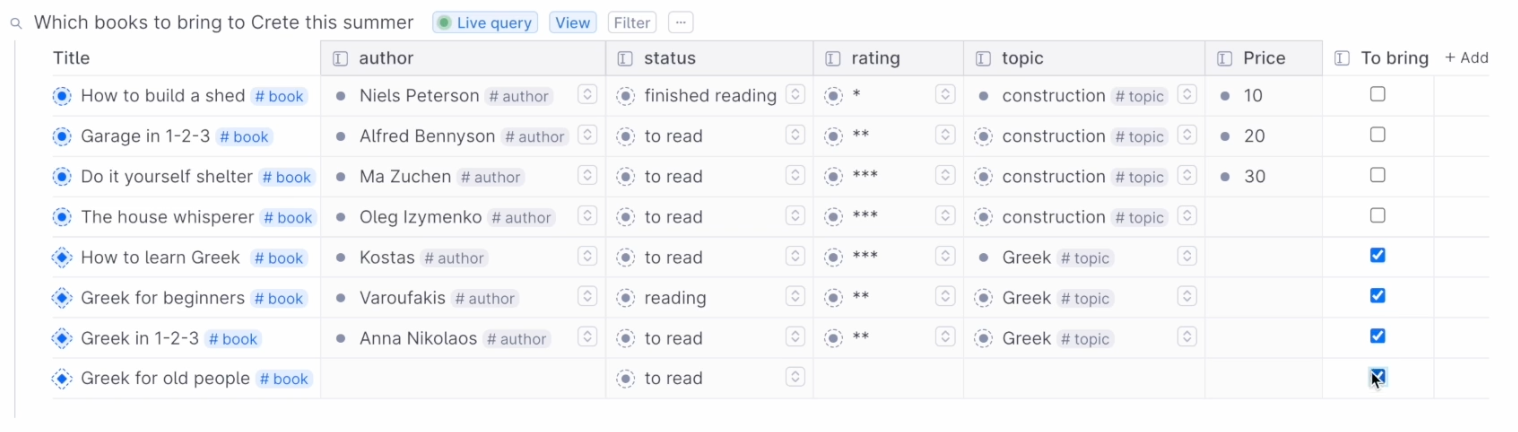Click the status bullet icon next to finished reading

coord(626,96)
